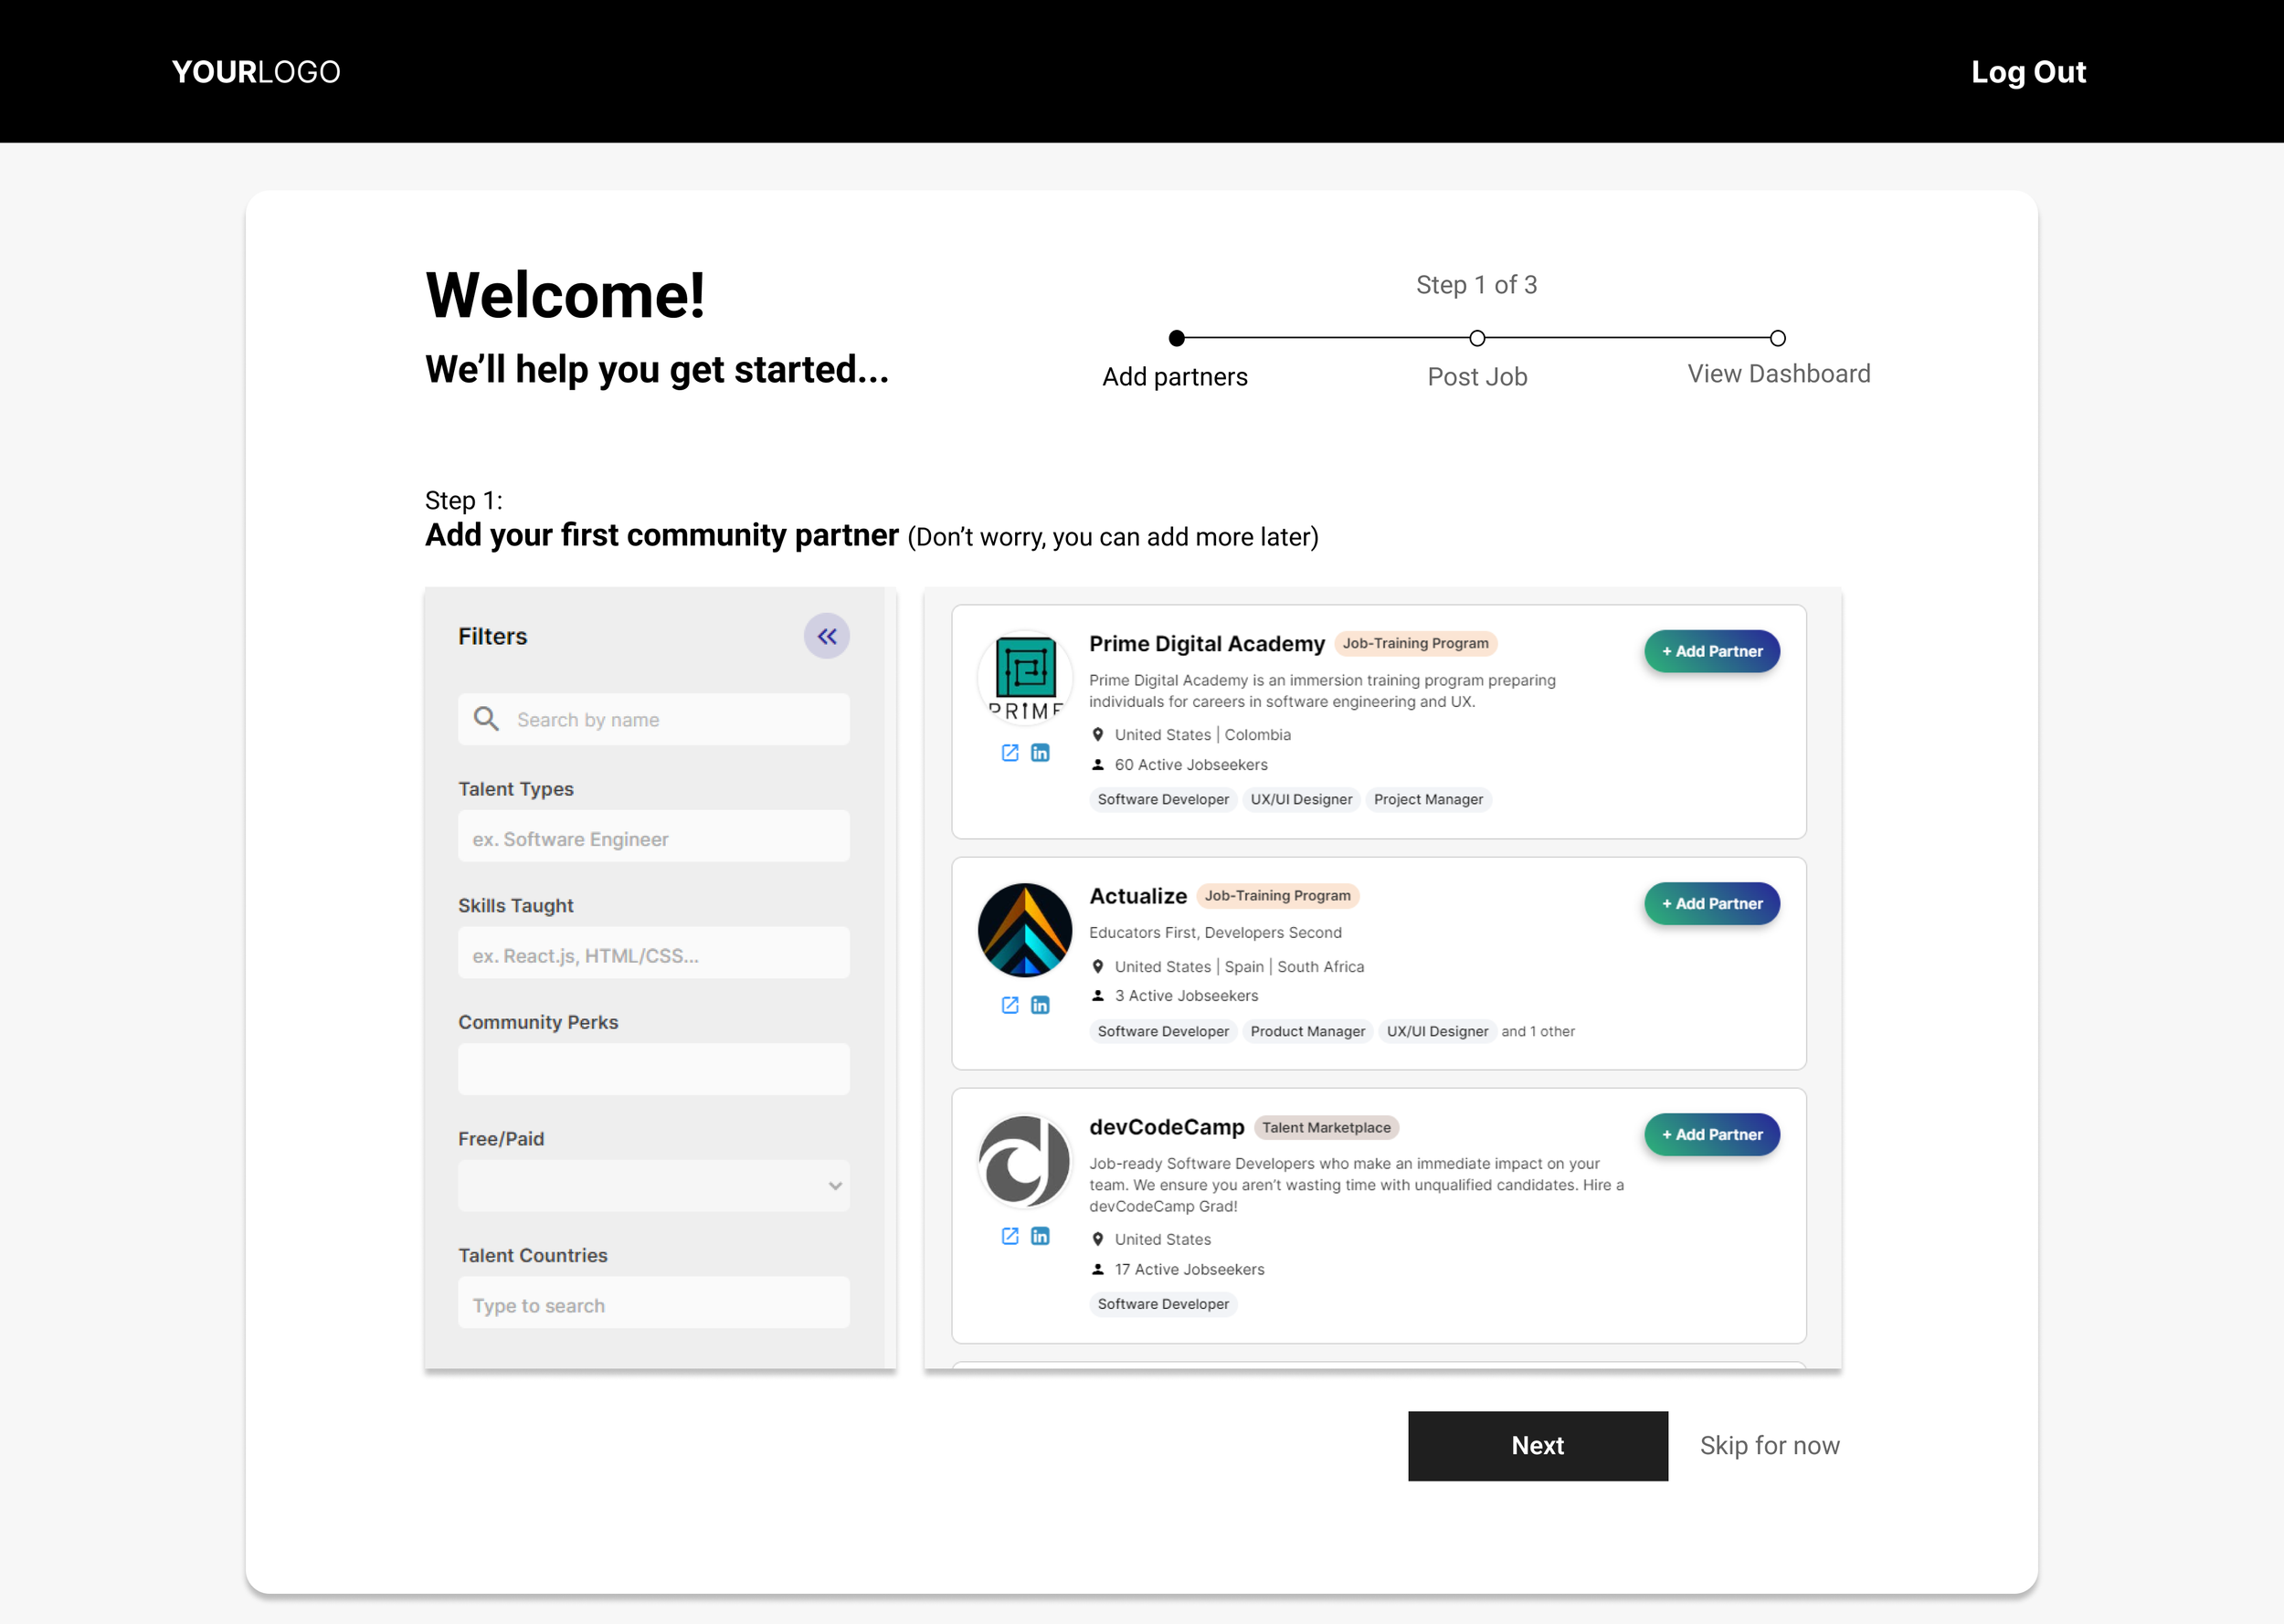2284x1624 pixels.
Task: Select the View Dashboard step circle
Action: coord(1777,338)
